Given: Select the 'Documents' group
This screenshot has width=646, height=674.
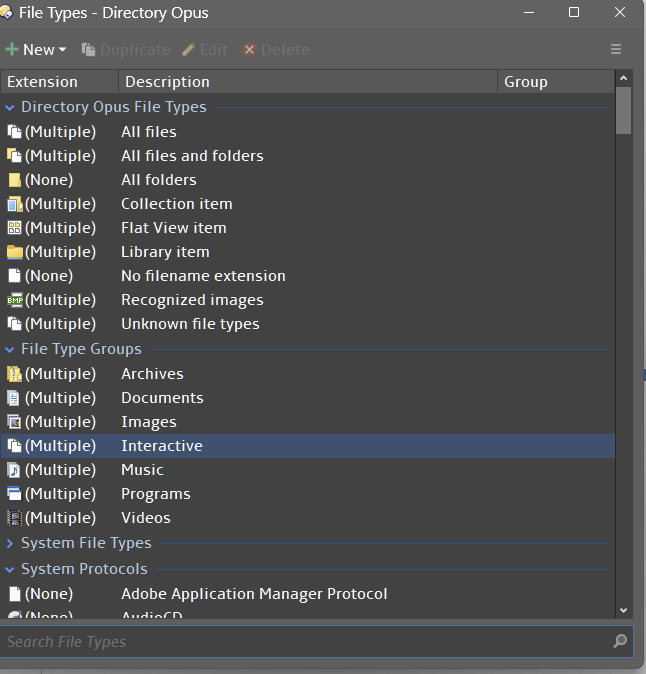Looking at the screenshot, I should point(162,398).
